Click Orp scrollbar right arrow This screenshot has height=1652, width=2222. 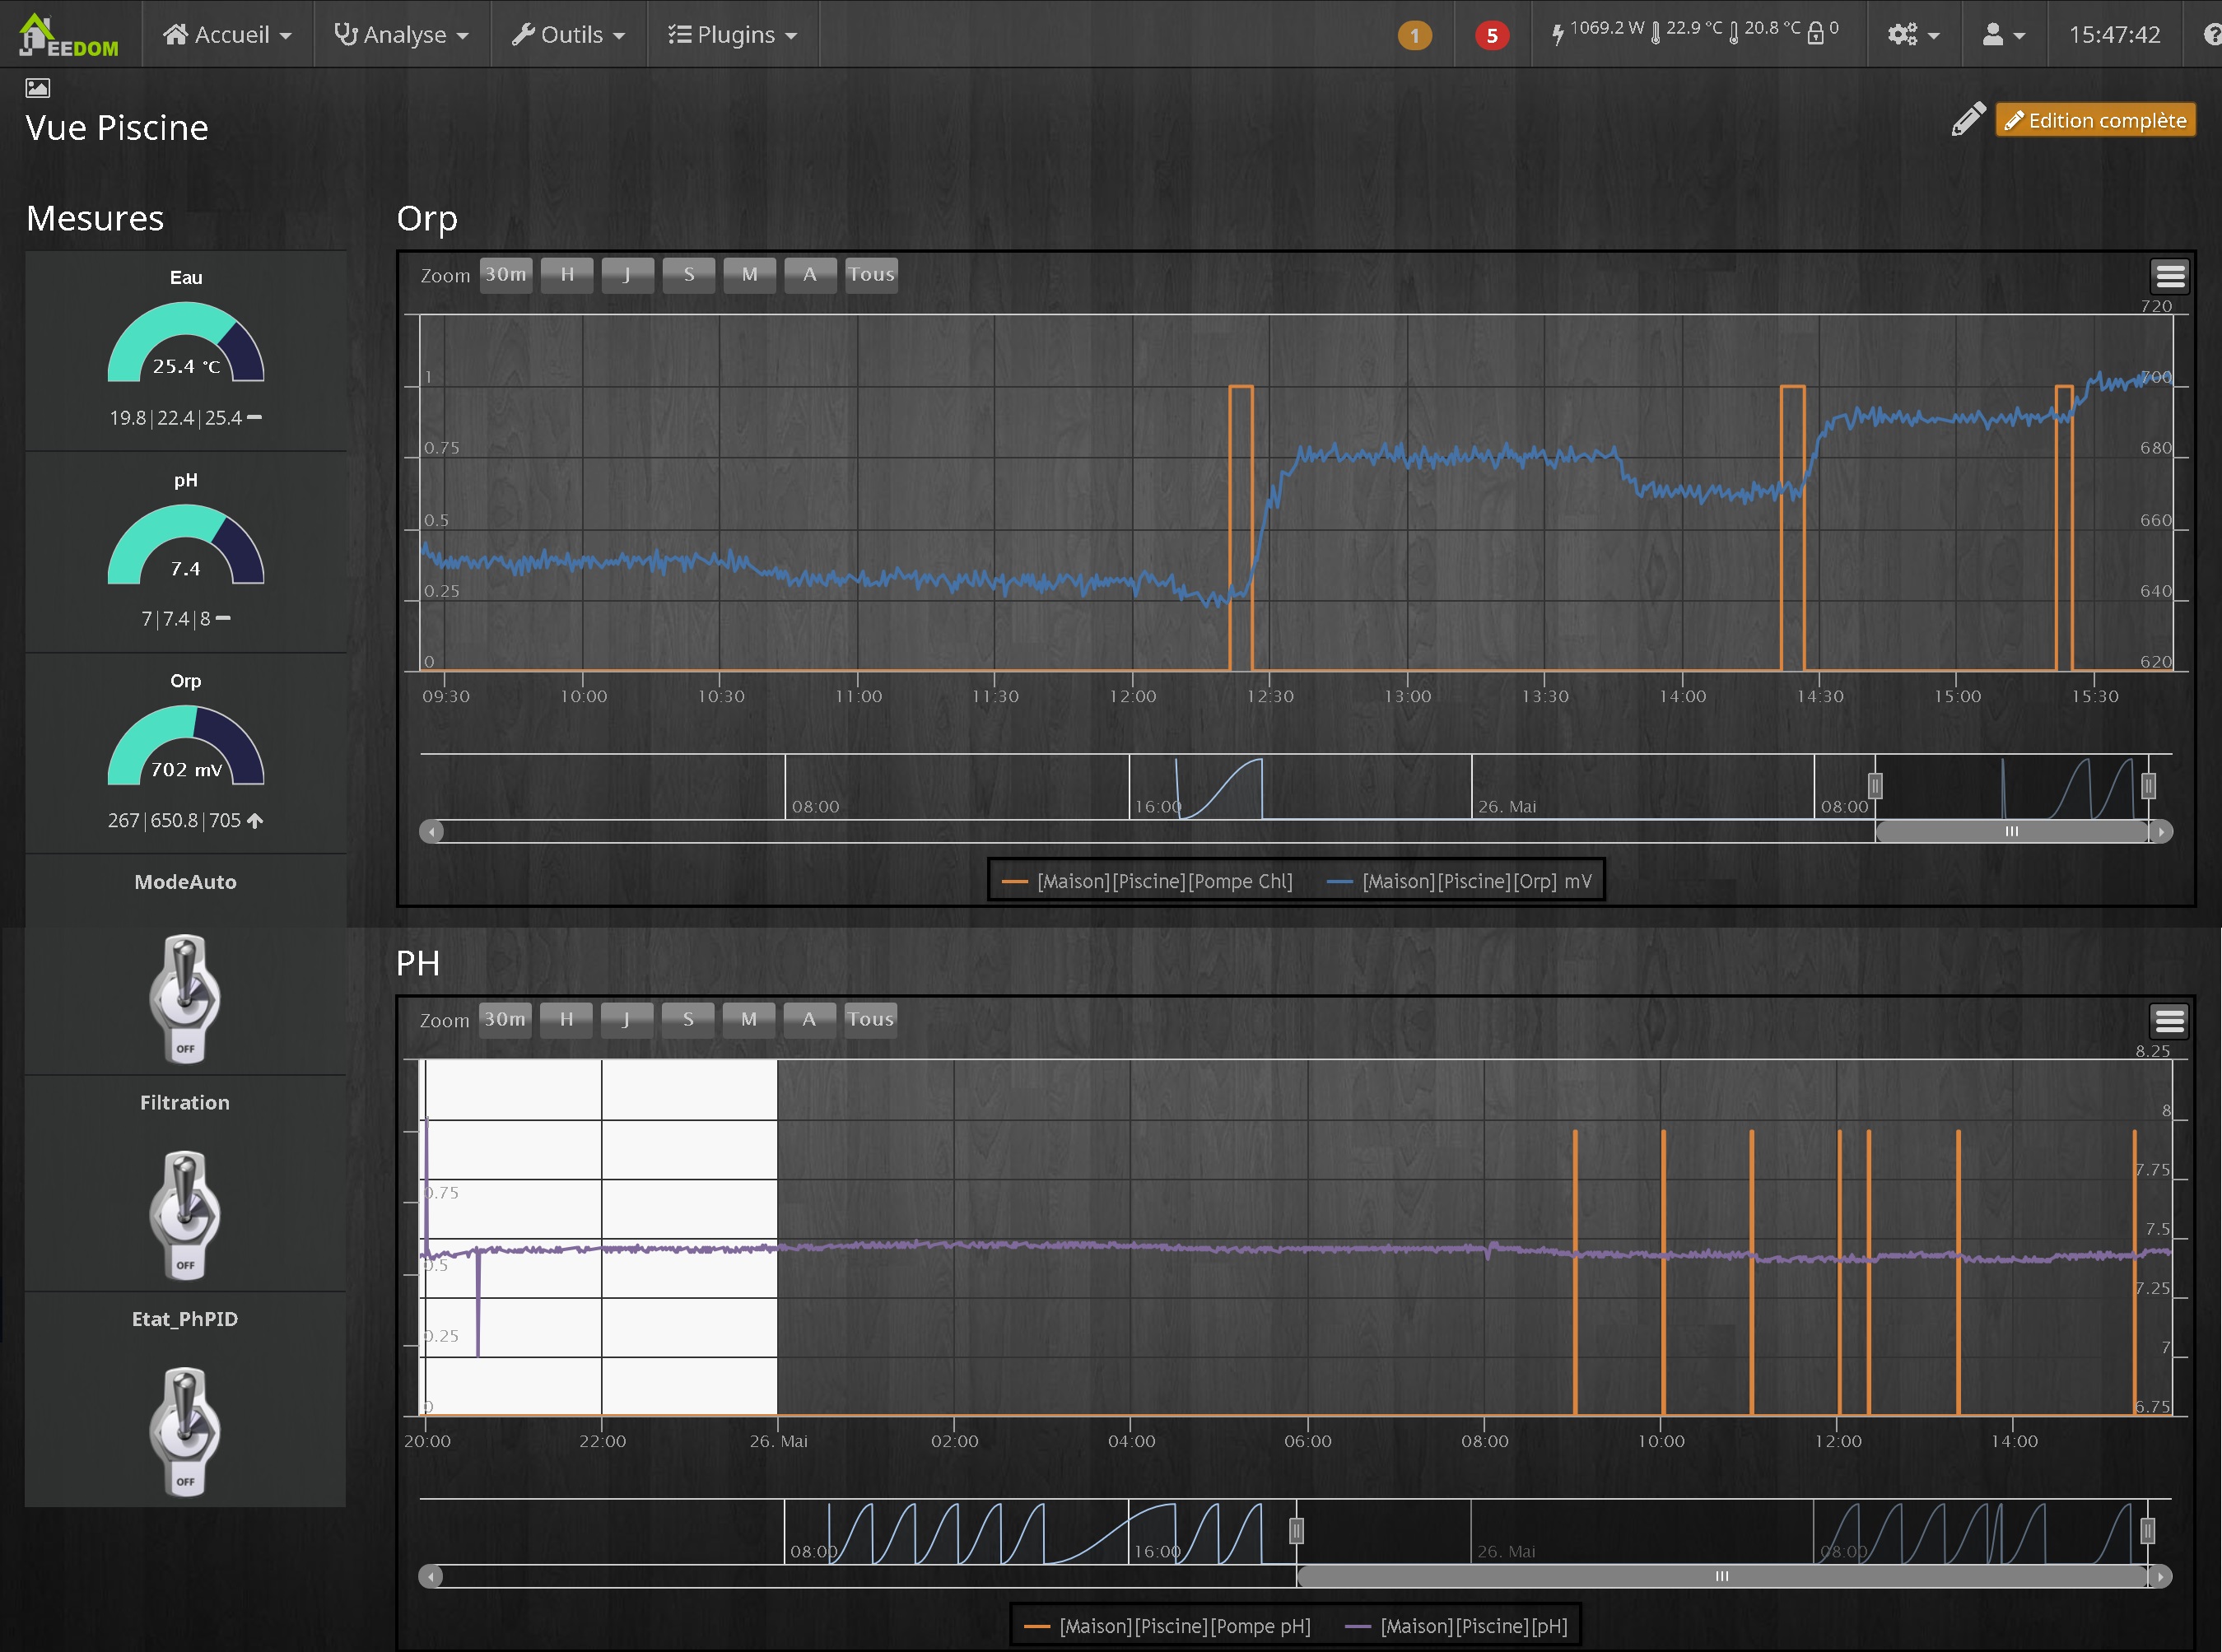tap(2161, 832)
